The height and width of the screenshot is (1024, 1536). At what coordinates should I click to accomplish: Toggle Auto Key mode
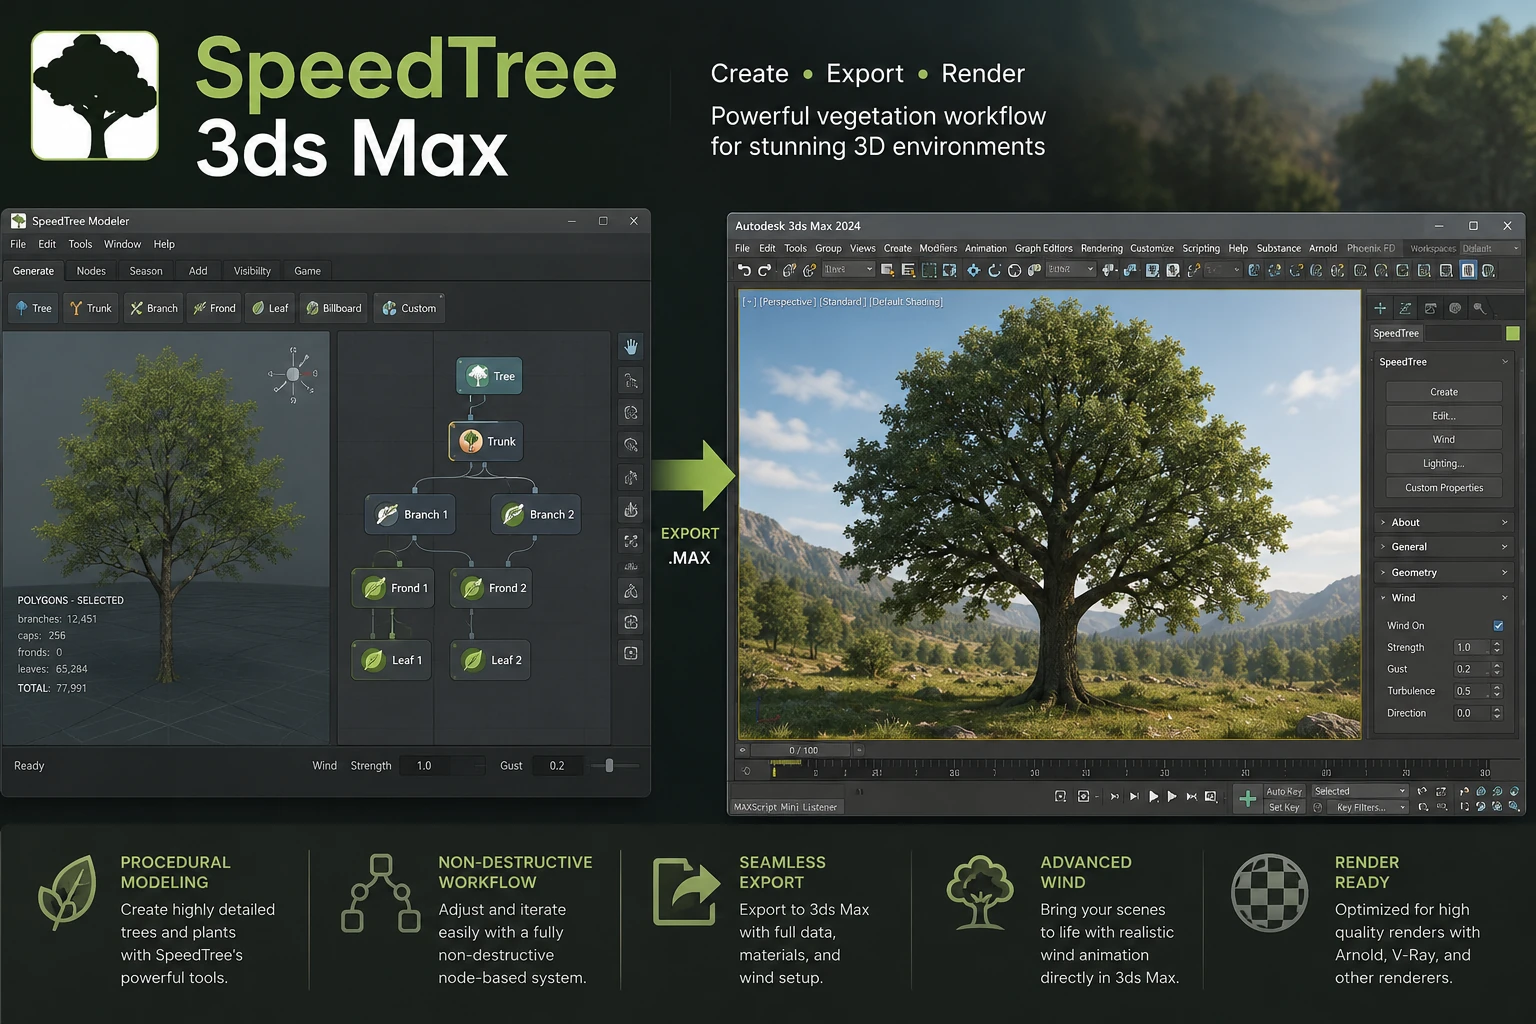coord(1284,791)
